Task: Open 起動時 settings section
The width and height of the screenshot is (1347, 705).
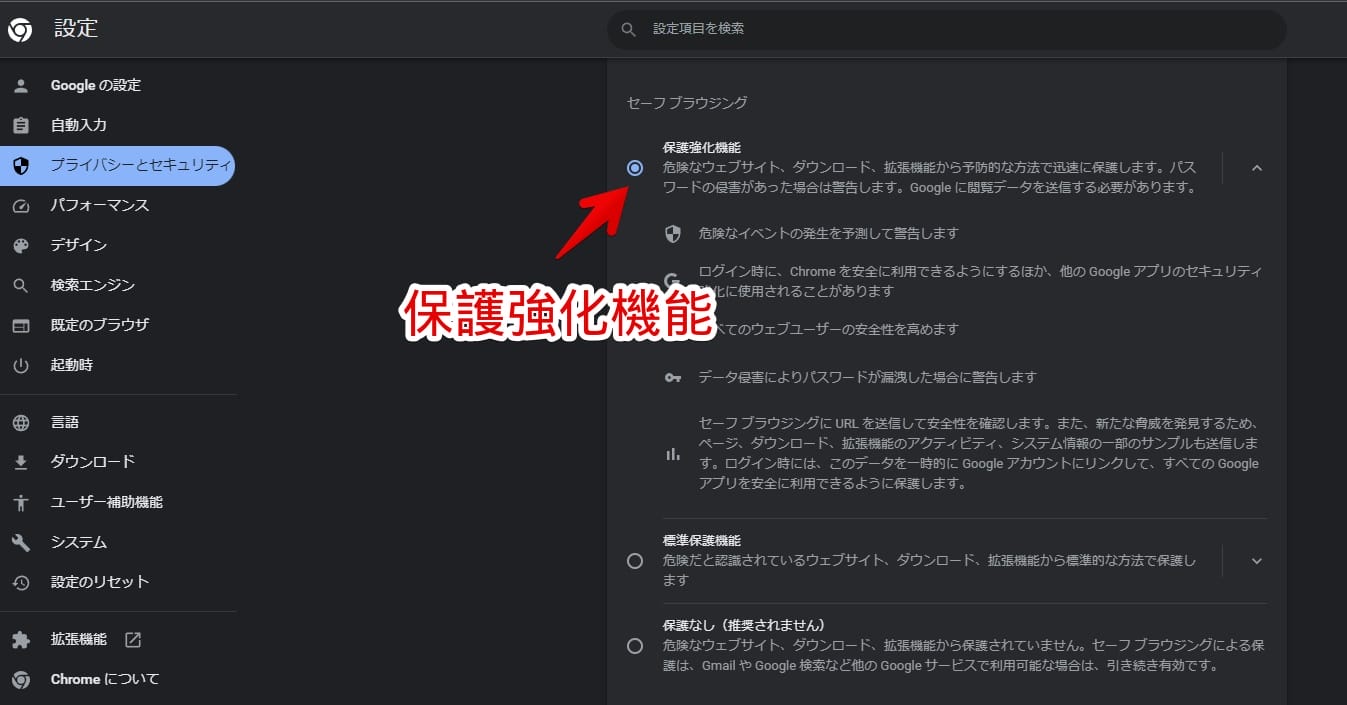Action: coord(117,365)
